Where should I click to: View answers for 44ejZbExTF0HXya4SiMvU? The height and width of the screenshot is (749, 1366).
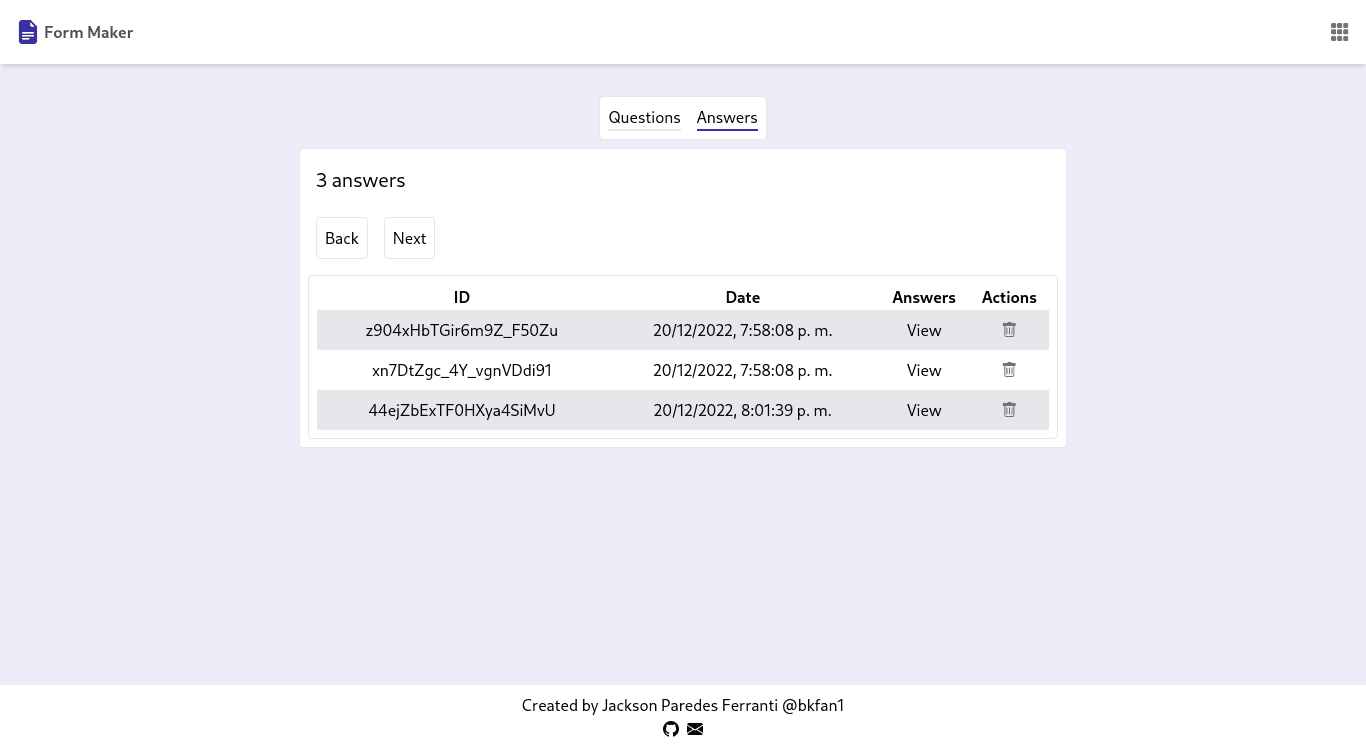[x=924, y=410]
